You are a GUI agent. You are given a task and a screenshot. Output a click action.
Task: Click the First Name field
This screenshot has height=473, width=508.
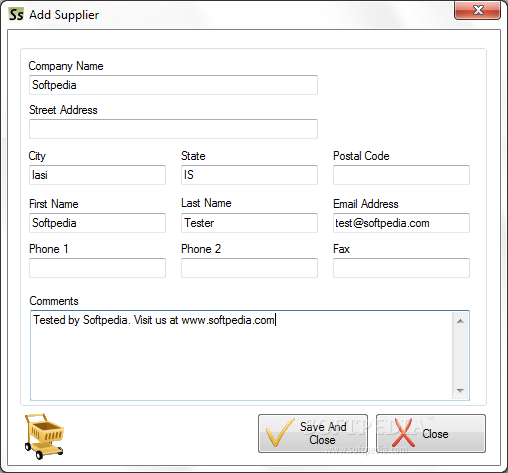(97, 223)
